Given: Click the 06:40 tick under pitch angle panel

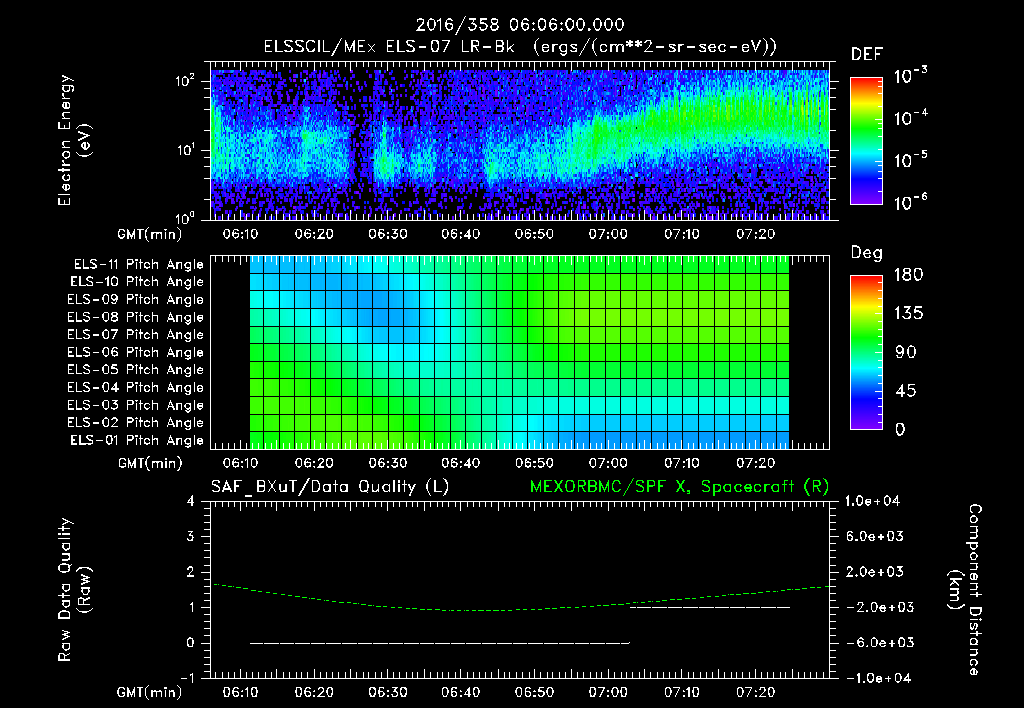Looking at the screenshot, I should point(460,463).
